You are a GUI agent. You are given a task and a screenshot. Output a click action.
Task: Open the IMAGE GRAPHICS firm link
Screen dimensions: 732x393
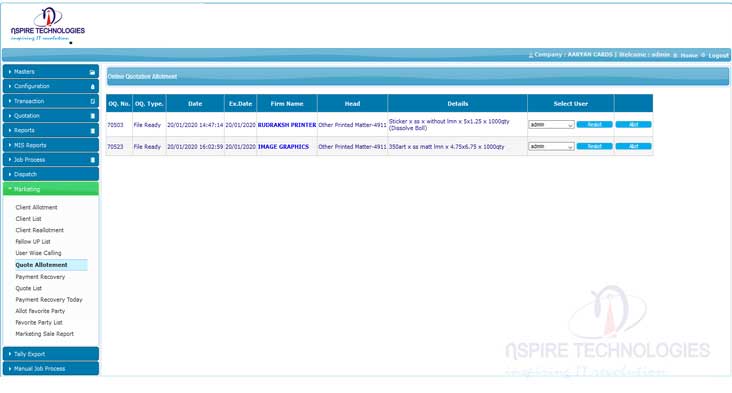[283, 147]
